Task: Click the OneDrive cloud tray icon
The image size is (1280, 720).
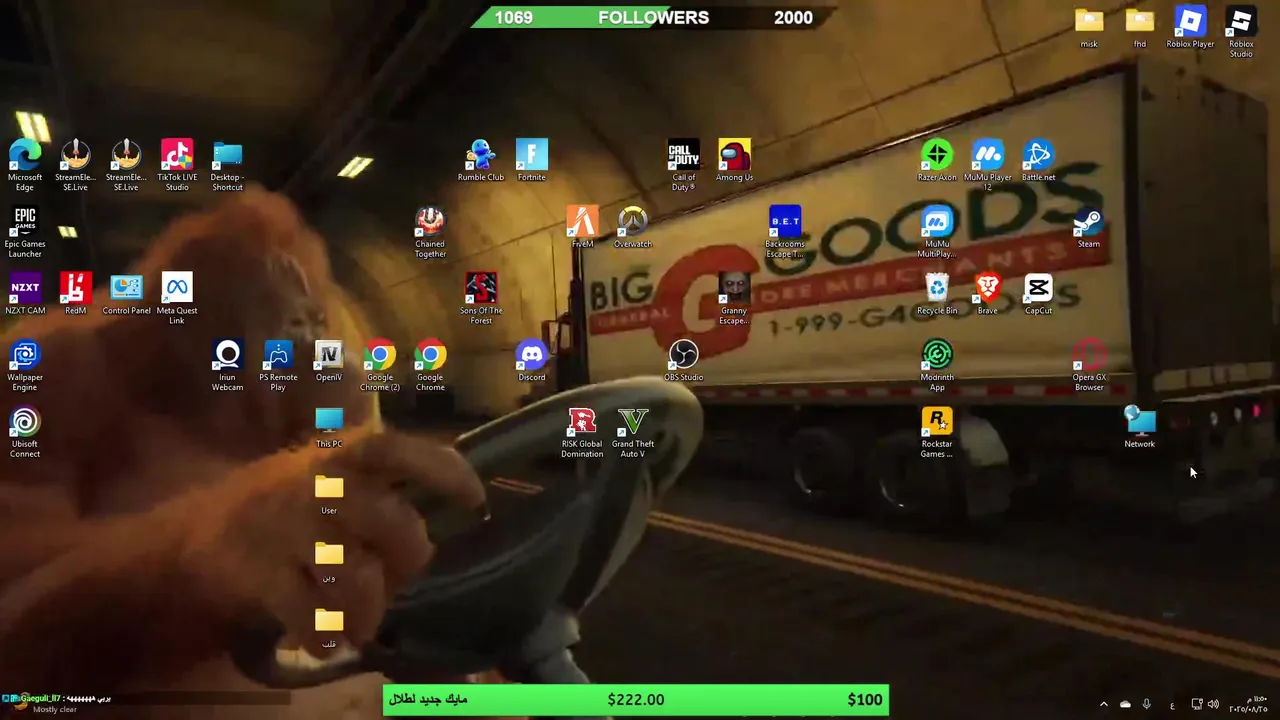Action: 1125,705
